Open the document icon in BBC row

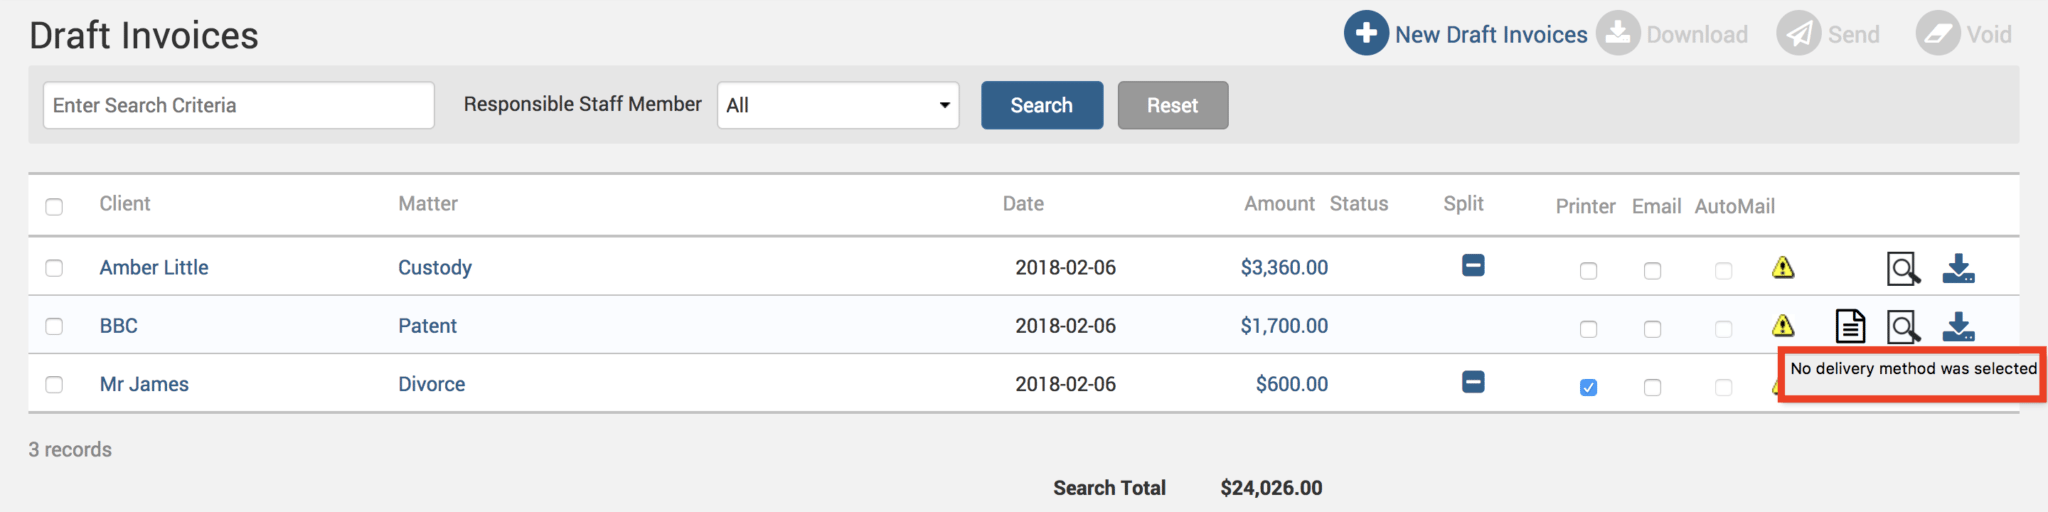[1850, 326]
